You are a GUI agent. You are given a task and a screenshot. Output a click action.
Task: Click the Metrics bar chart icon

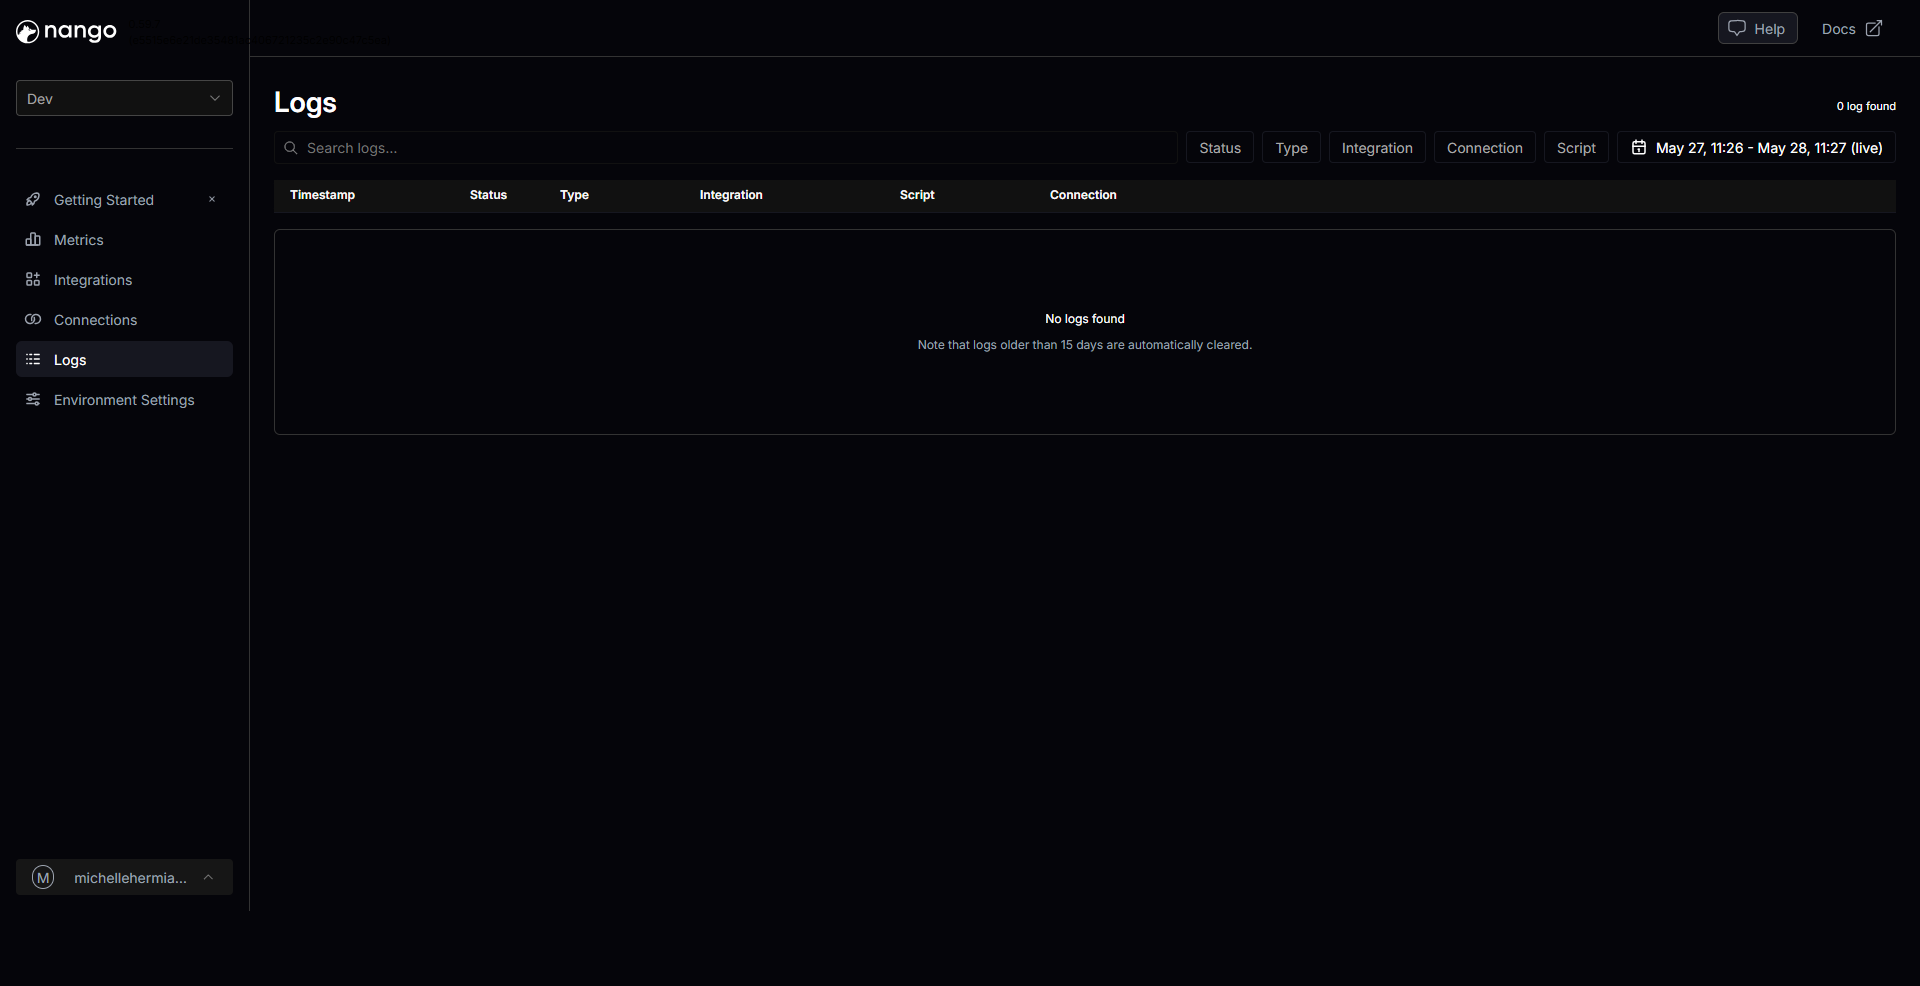click(33, 239)
